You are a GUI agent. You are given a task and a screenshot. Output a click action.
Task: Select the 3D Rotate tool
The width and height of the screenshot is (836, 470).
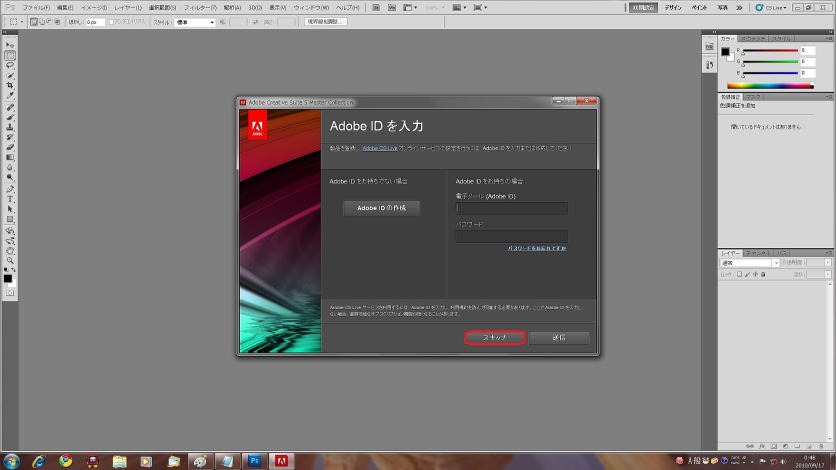coord(10,231)
